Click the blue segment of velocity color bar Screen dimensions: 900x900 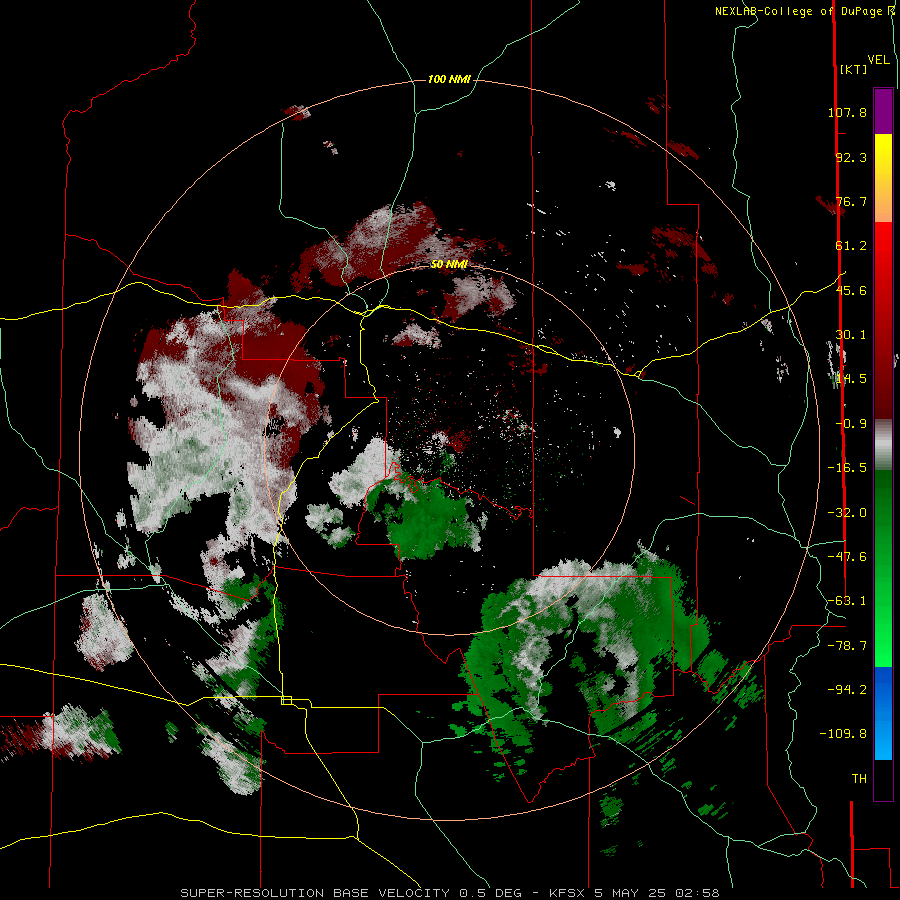(883, 713)
